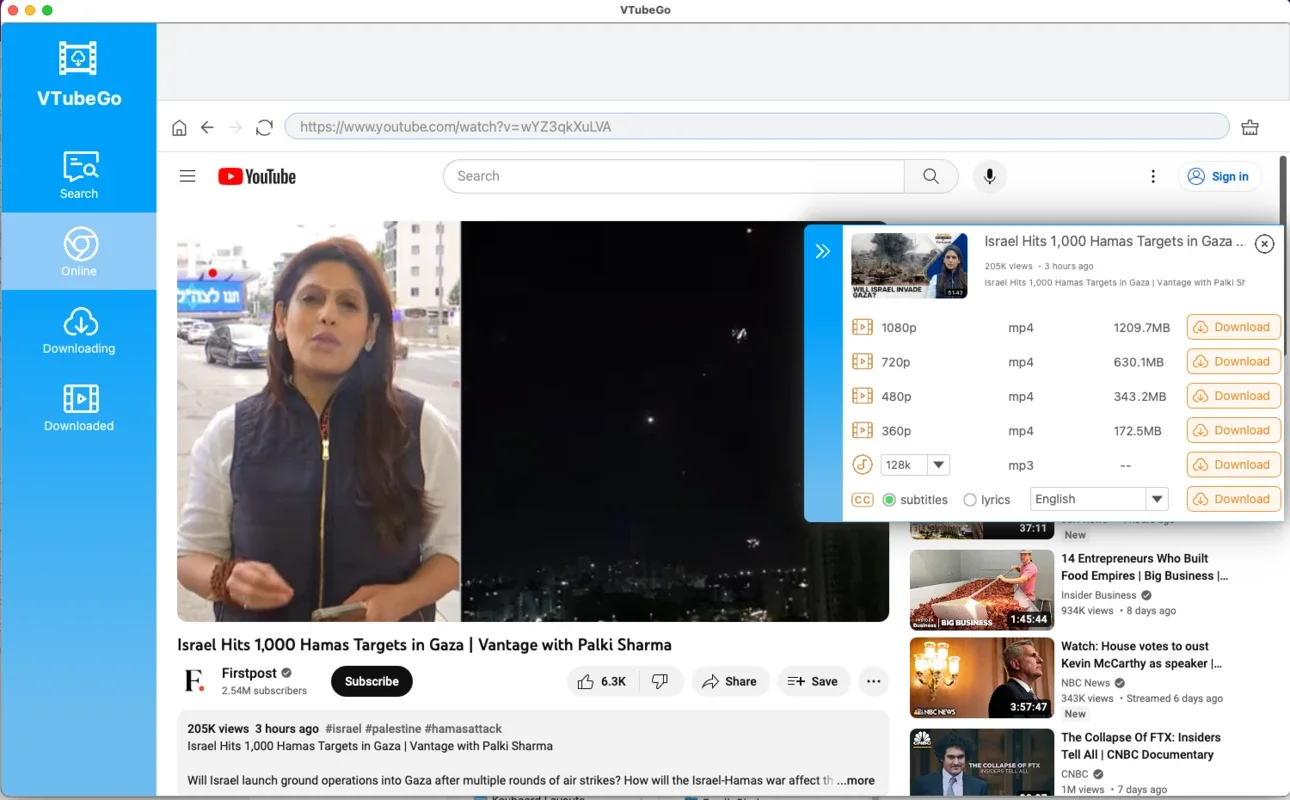The width and height of the screenshot is (1290, 800).
Task: Click the YouTube logo
Action: [257, 176]
